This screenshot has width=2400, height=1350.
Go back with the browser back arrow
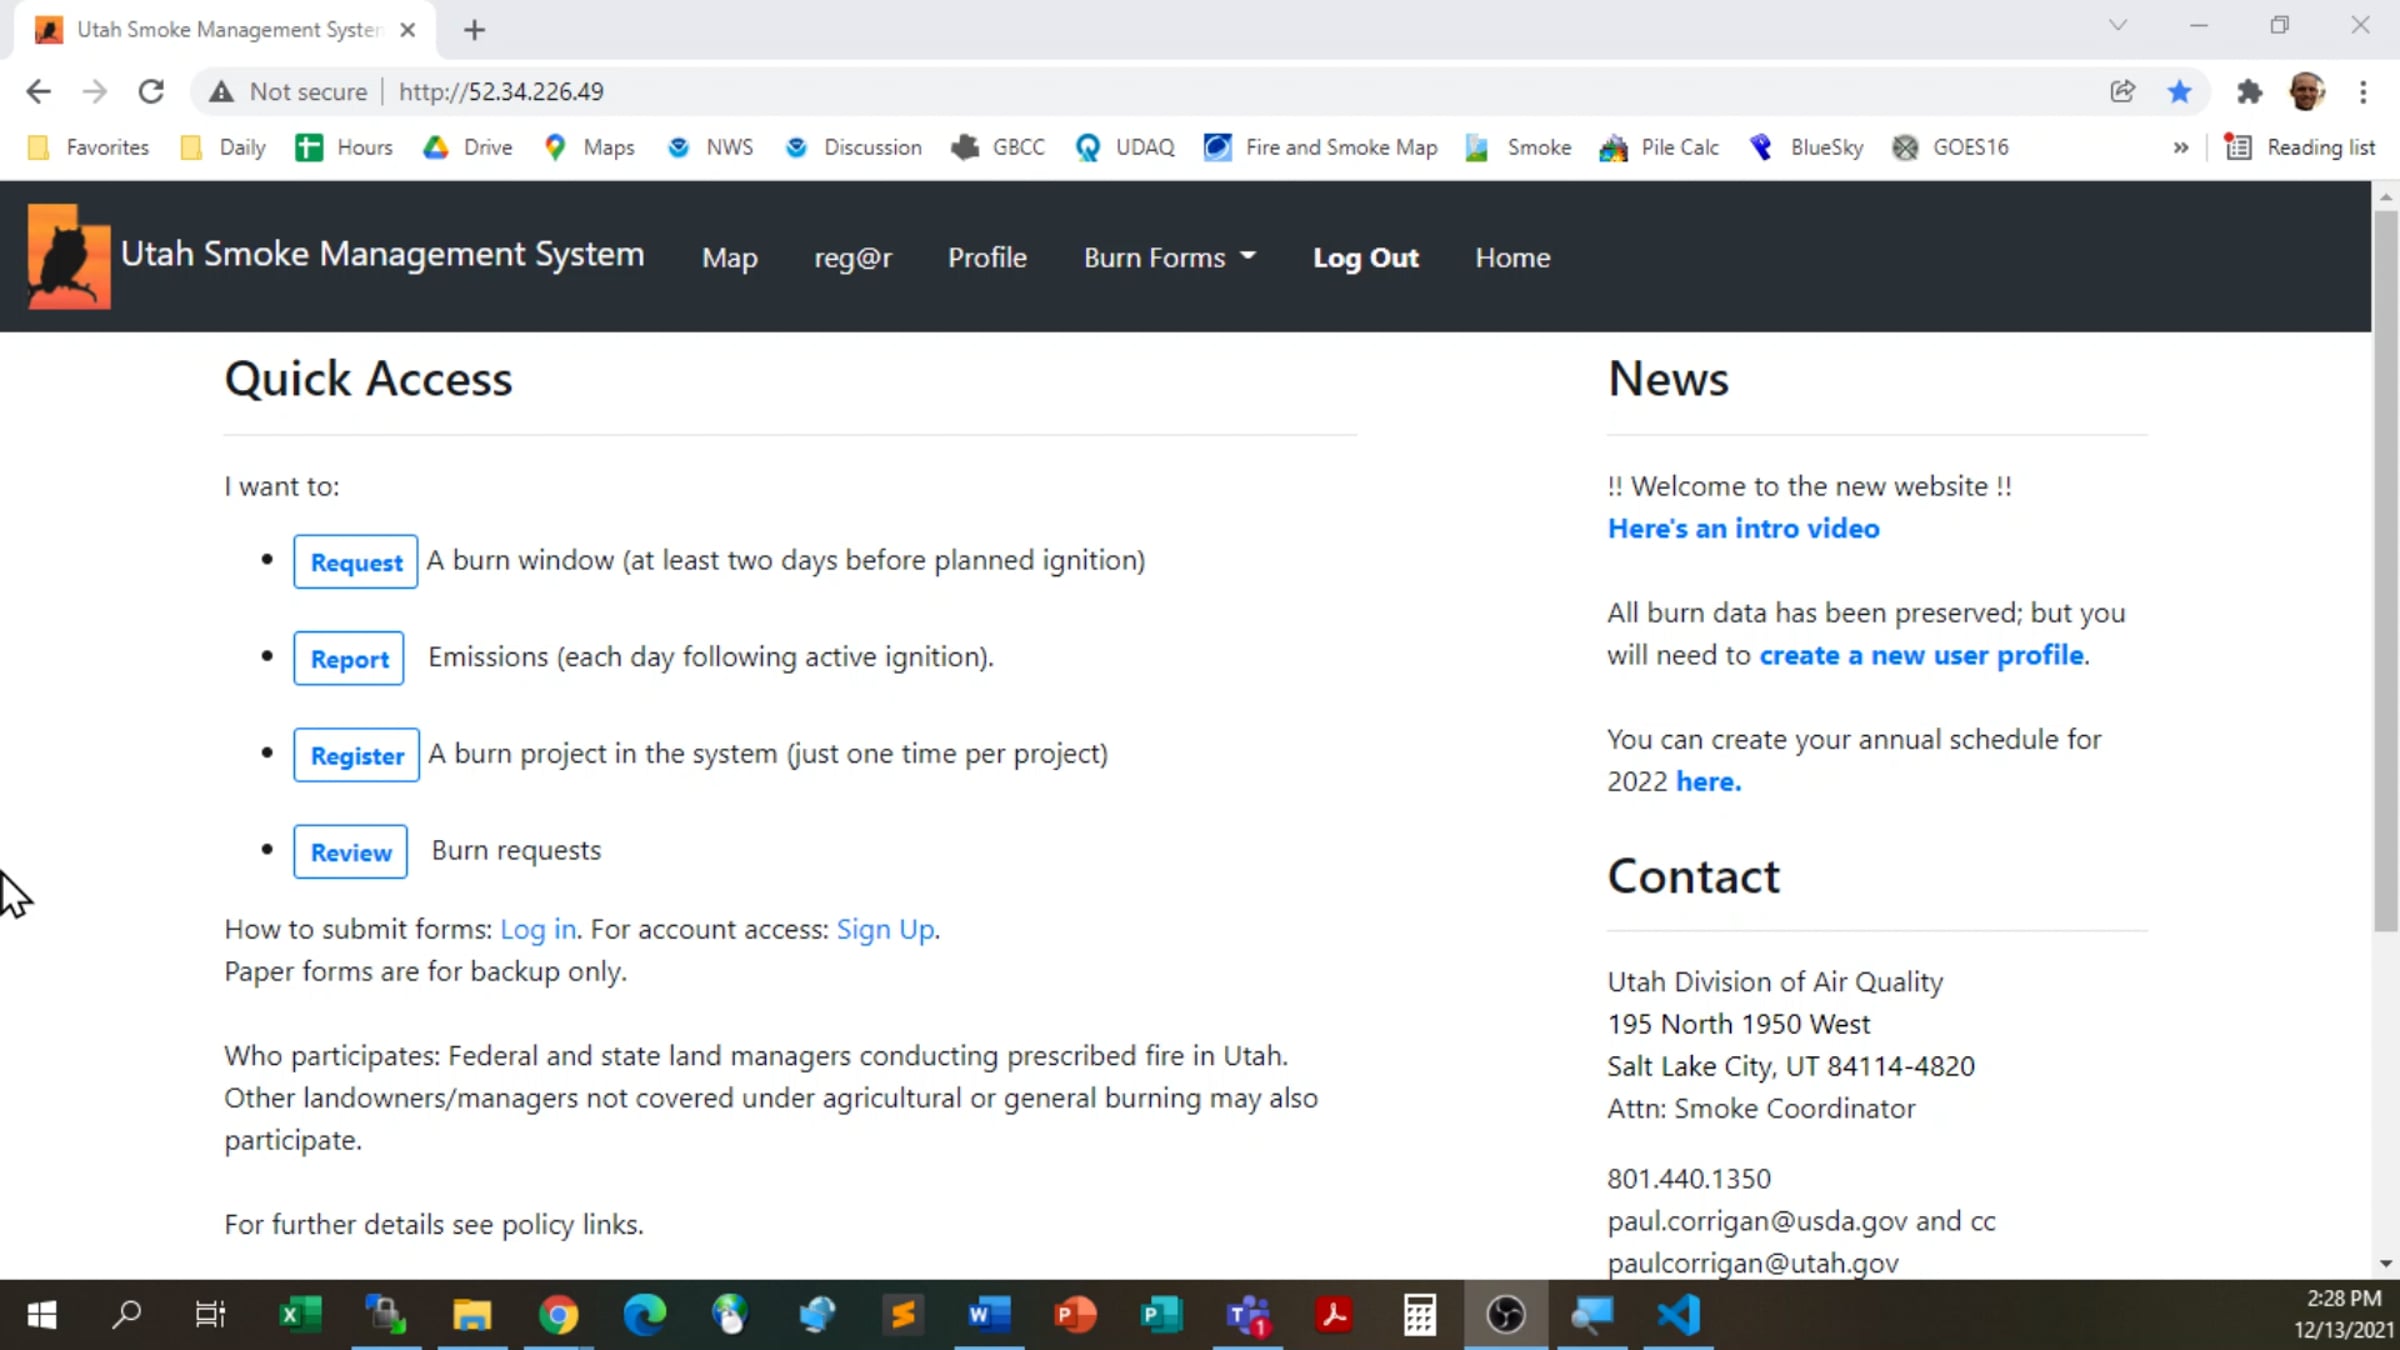tap(38, 92)
